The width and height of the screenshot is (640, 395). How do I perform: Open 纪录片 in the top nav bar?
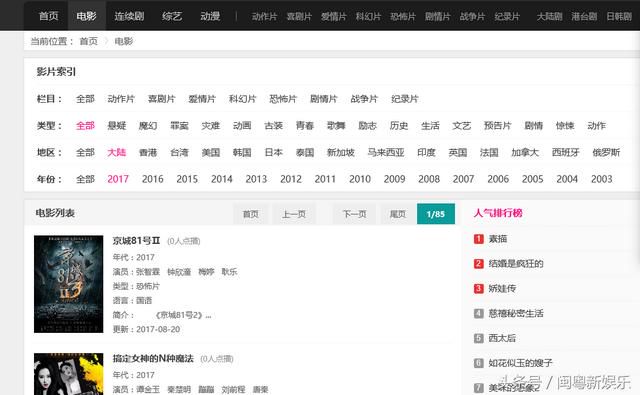507,16
